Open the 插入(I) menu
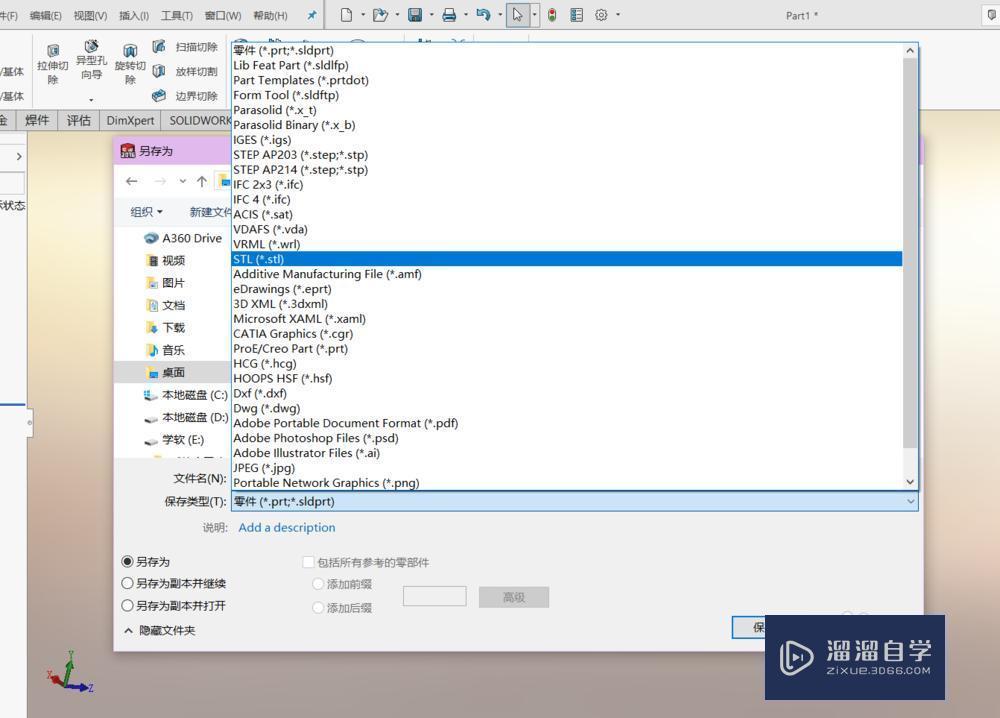 134,15
